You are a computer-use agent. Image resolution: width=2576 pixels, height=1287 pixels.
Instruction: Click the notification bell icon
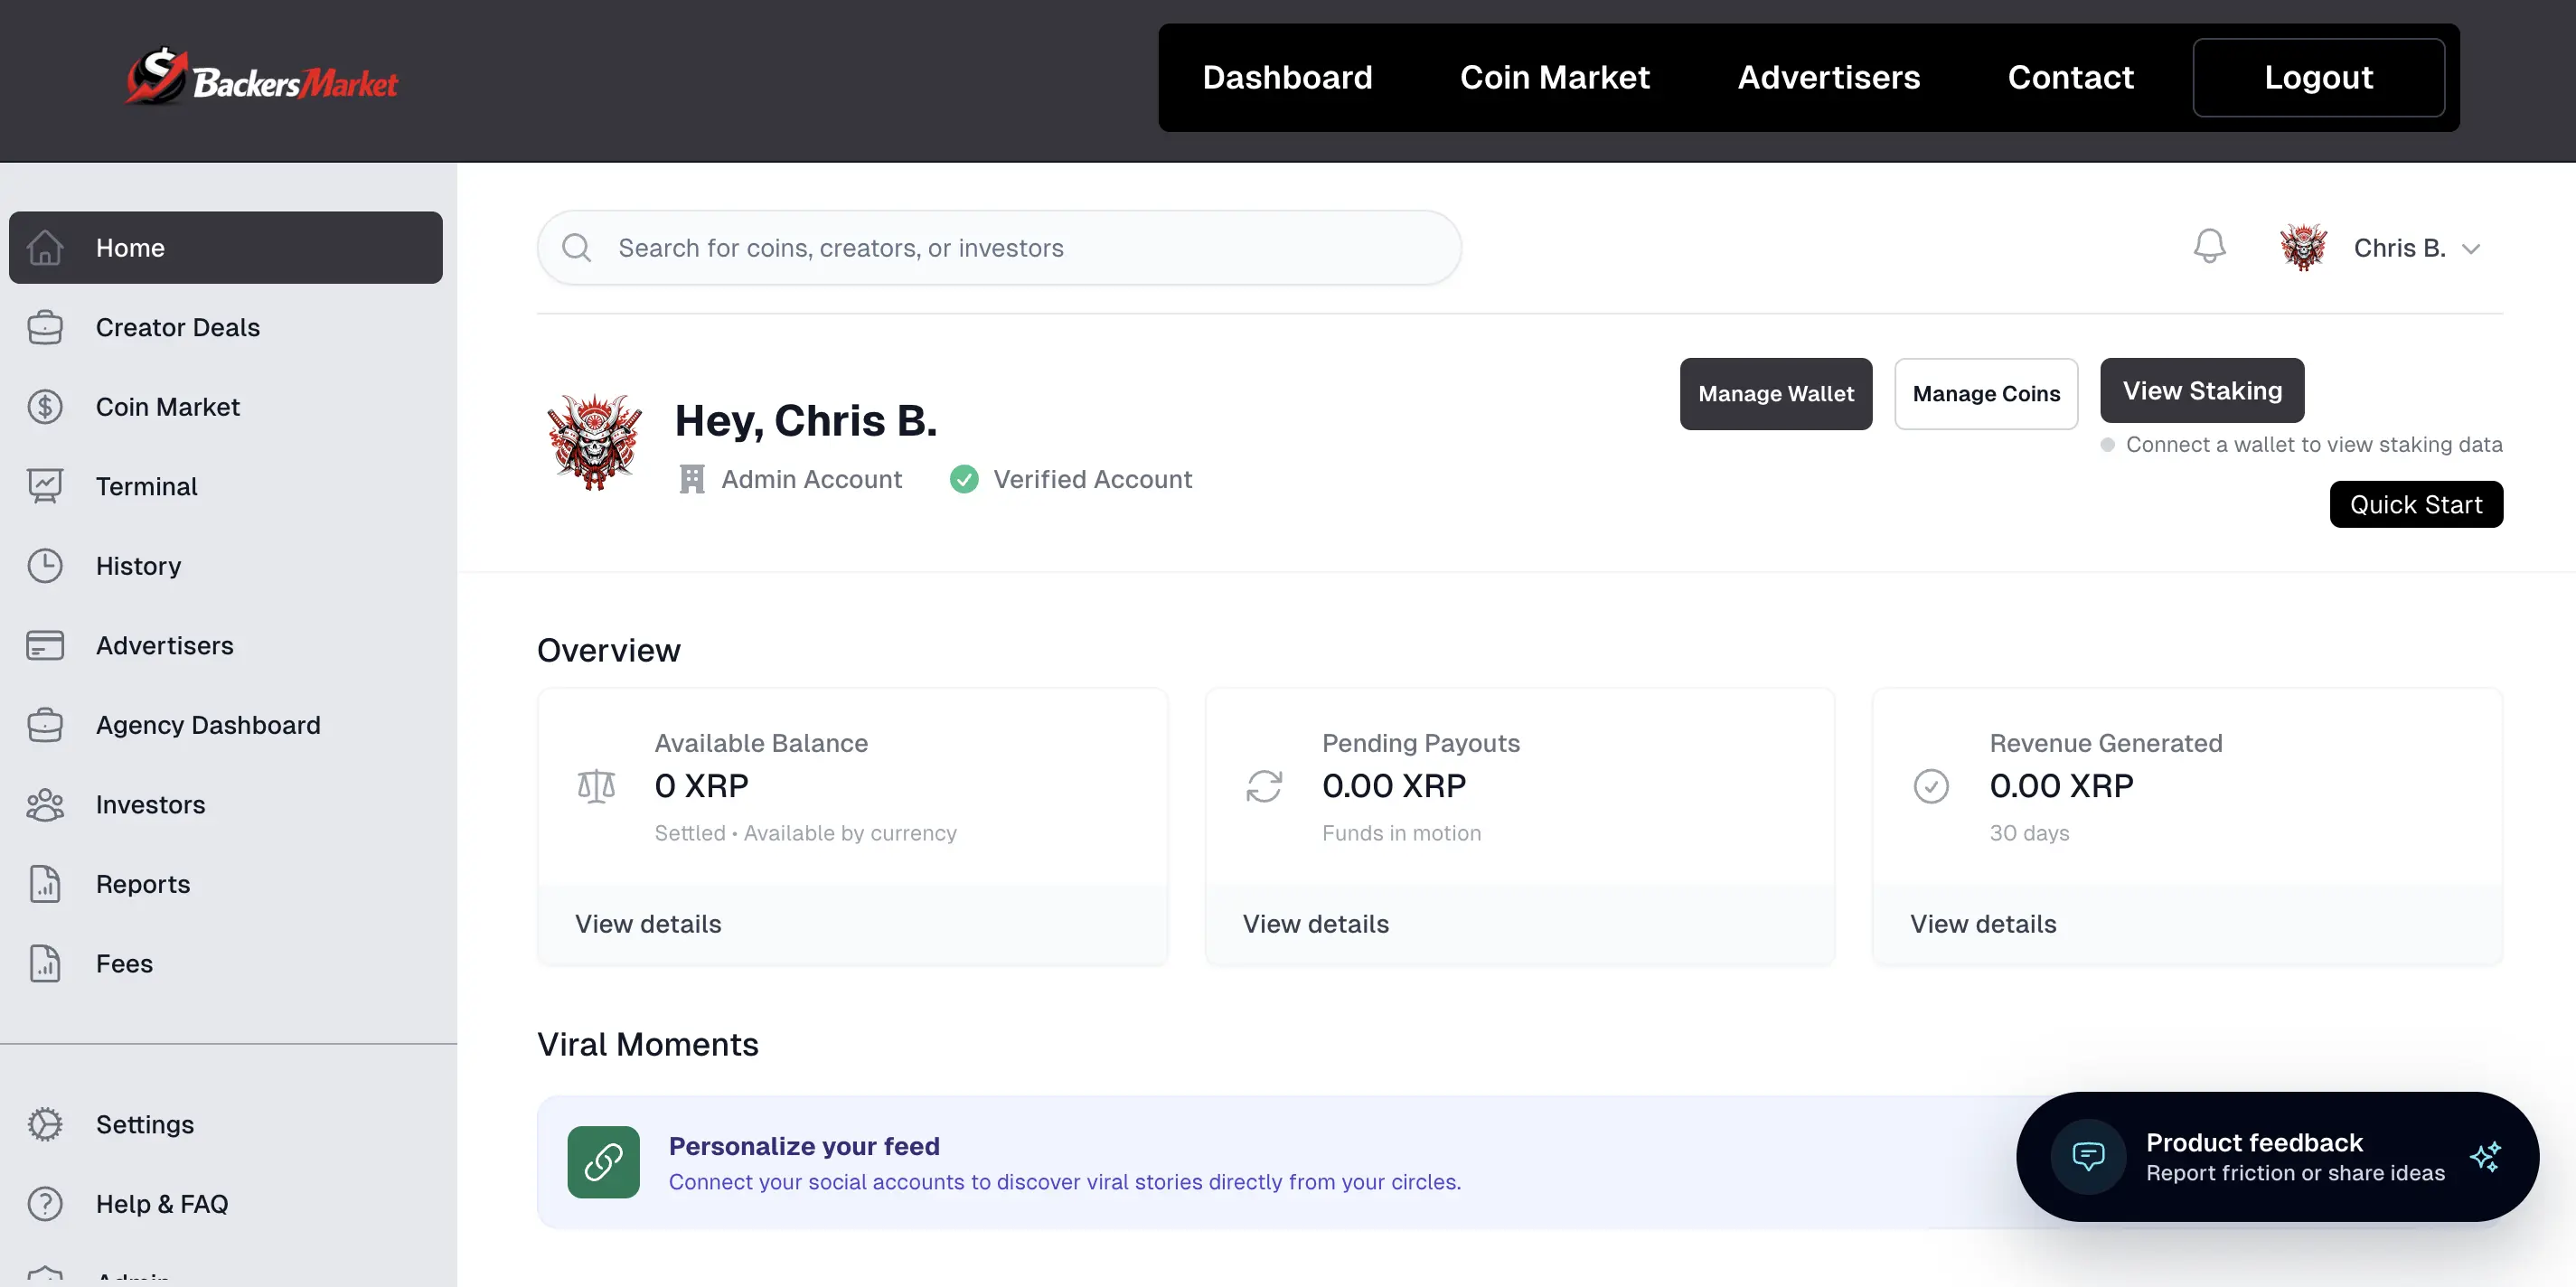(x=2209, y=246)
